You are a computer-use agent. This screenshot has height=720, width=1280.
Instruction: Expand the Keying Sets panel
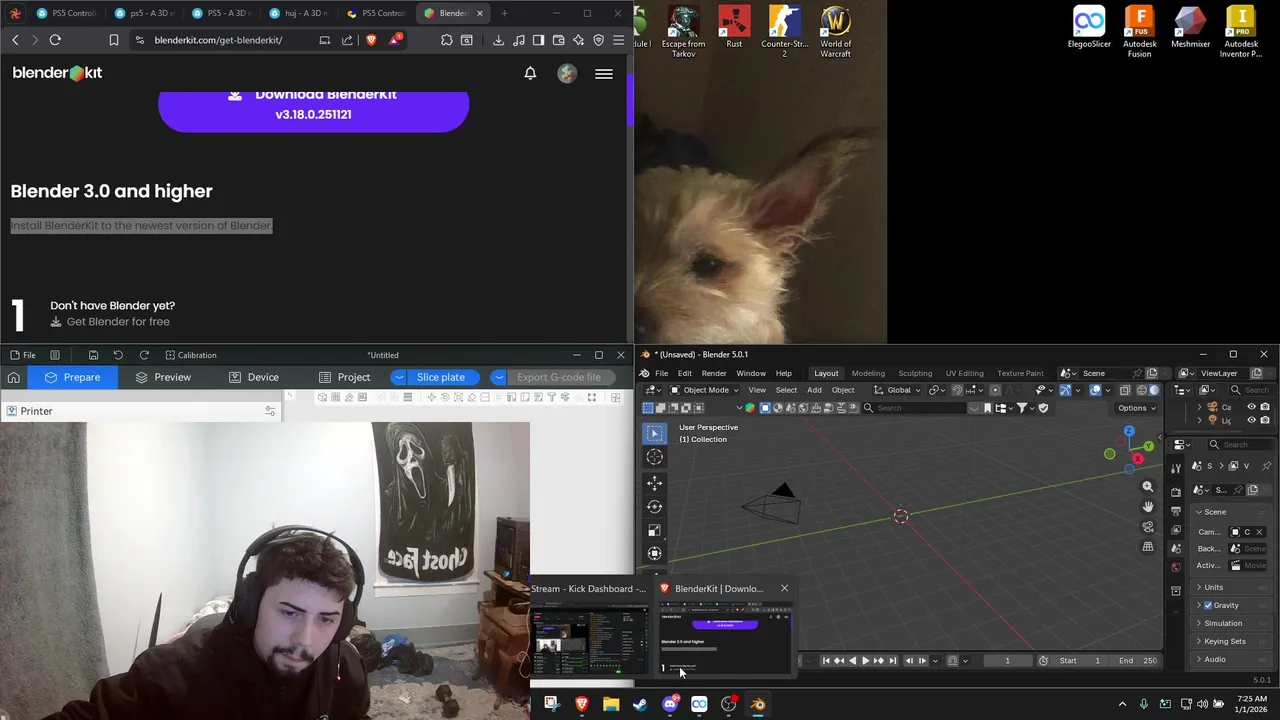[1225, 641]
